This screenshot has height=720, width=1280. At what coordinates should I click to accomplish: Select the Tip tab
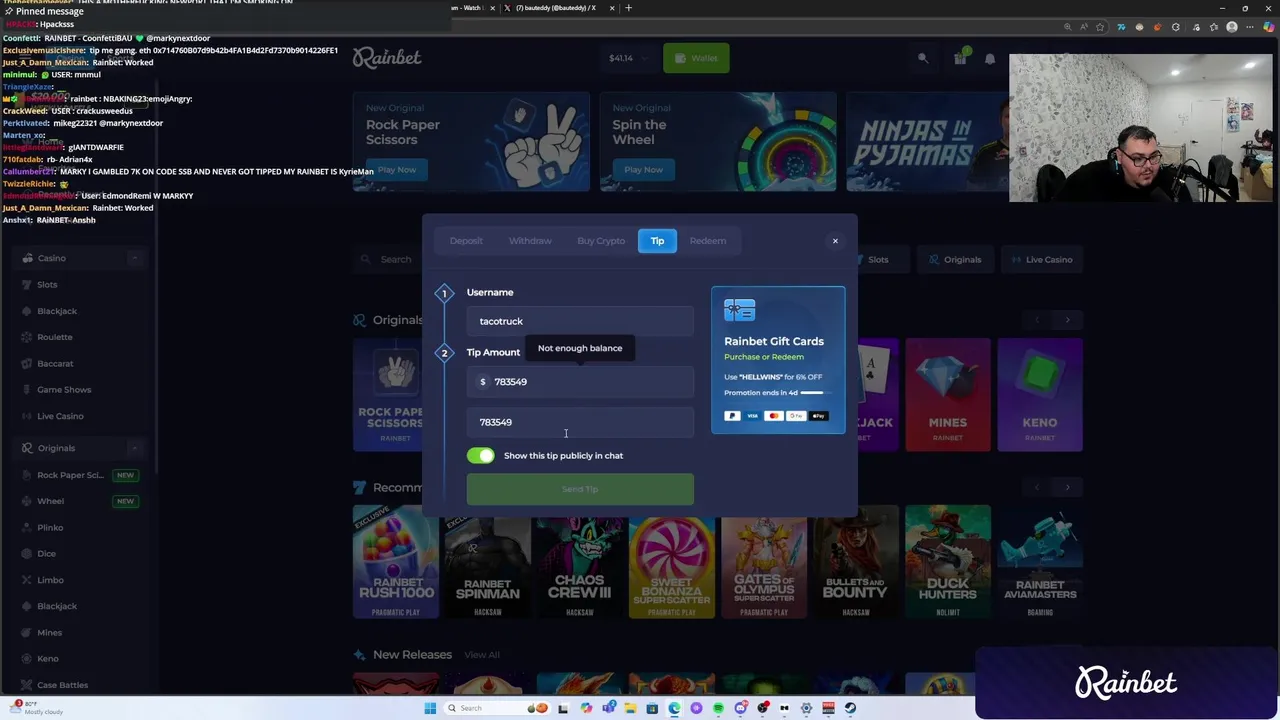(657, 241)
